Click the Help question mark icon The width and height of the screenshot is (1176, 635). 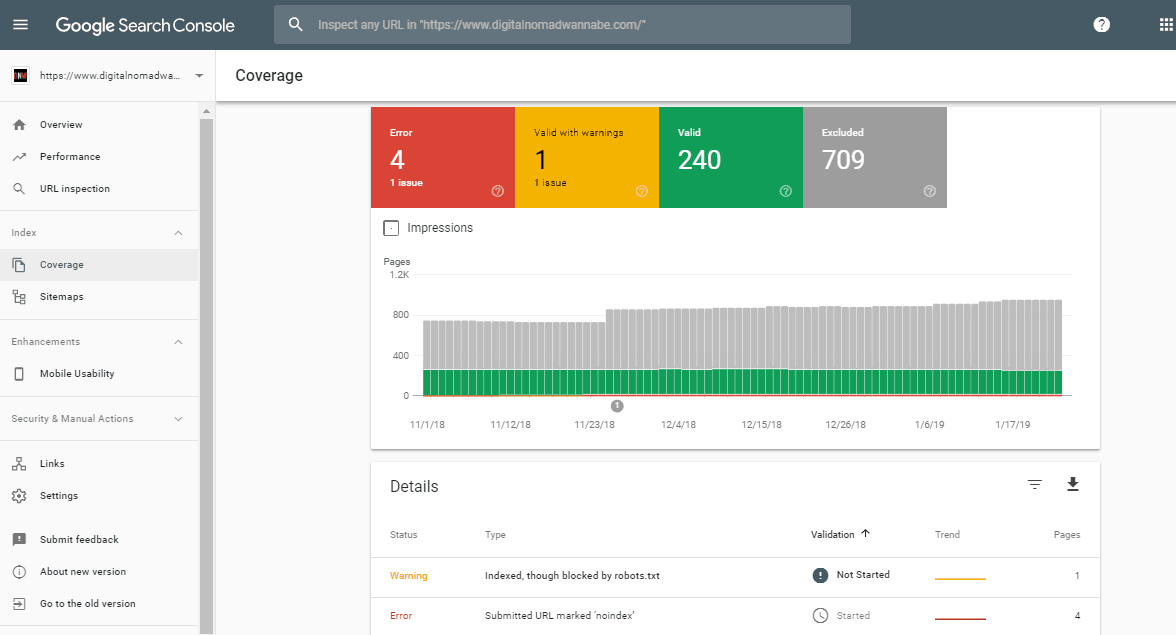[1101, 25]
